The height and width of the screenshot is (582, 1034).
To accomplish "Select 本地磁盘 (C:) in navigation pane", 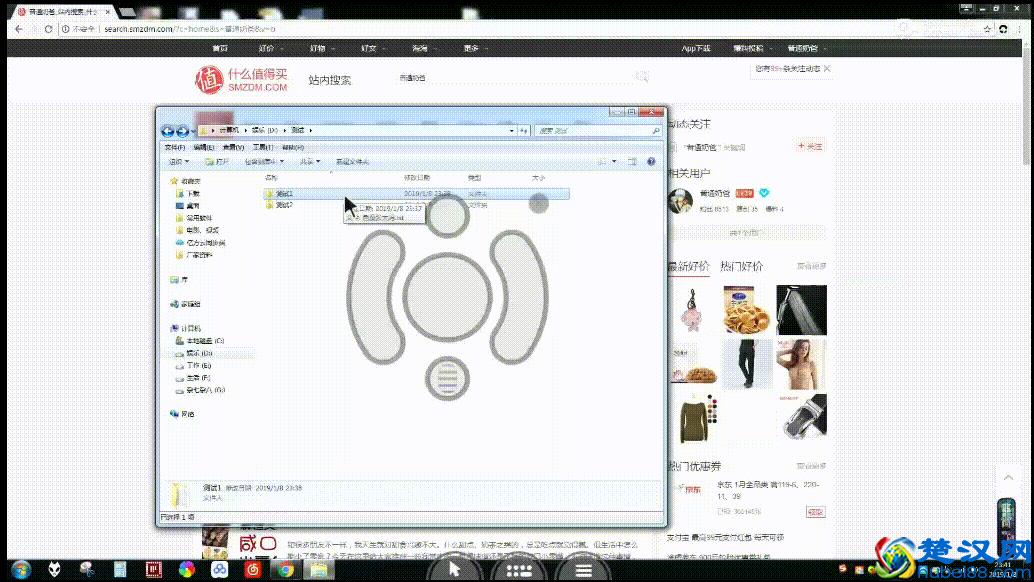I will coord(204,341).
